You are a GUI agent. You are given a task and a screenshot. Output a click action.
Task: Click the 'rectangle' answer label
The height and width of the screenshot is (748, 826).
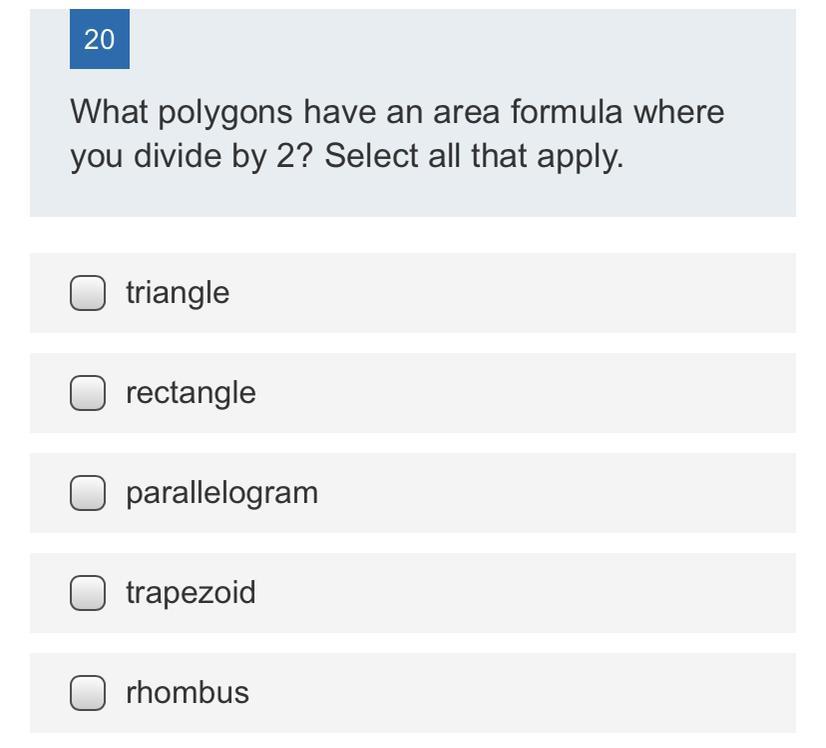pos(190,393)
